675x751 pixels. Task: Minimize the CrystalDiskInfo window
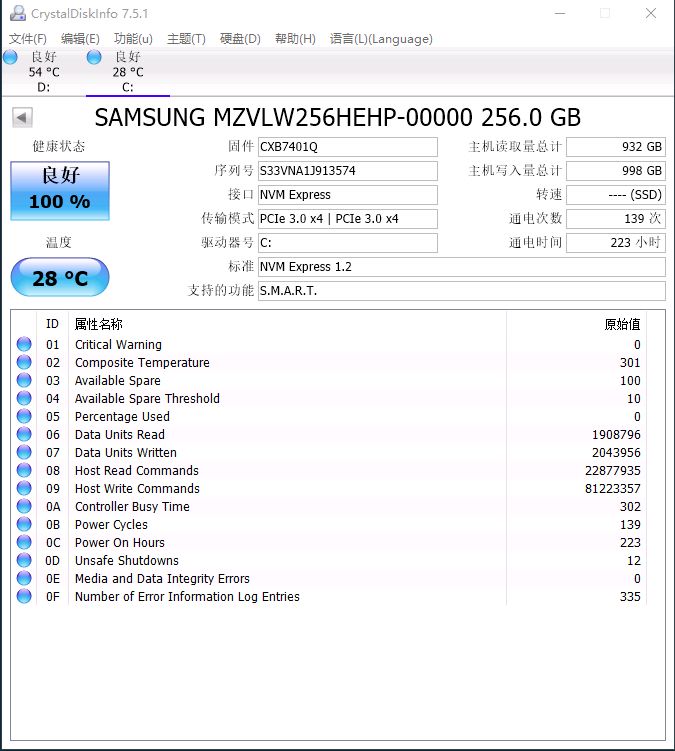pyautogui.click(x=560, y=13)
